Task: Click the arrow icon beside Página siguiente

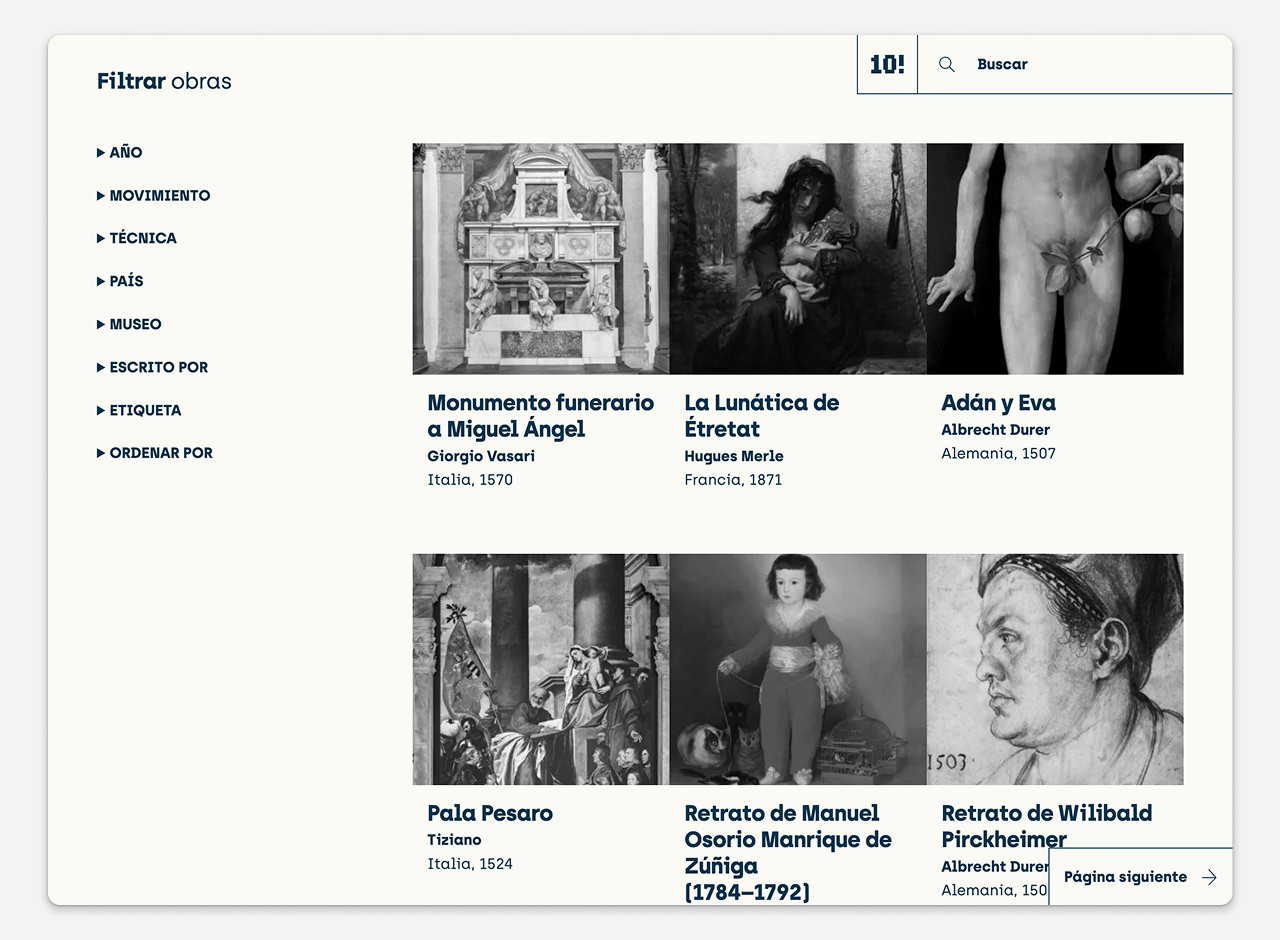Action: tap(1209, 877)
